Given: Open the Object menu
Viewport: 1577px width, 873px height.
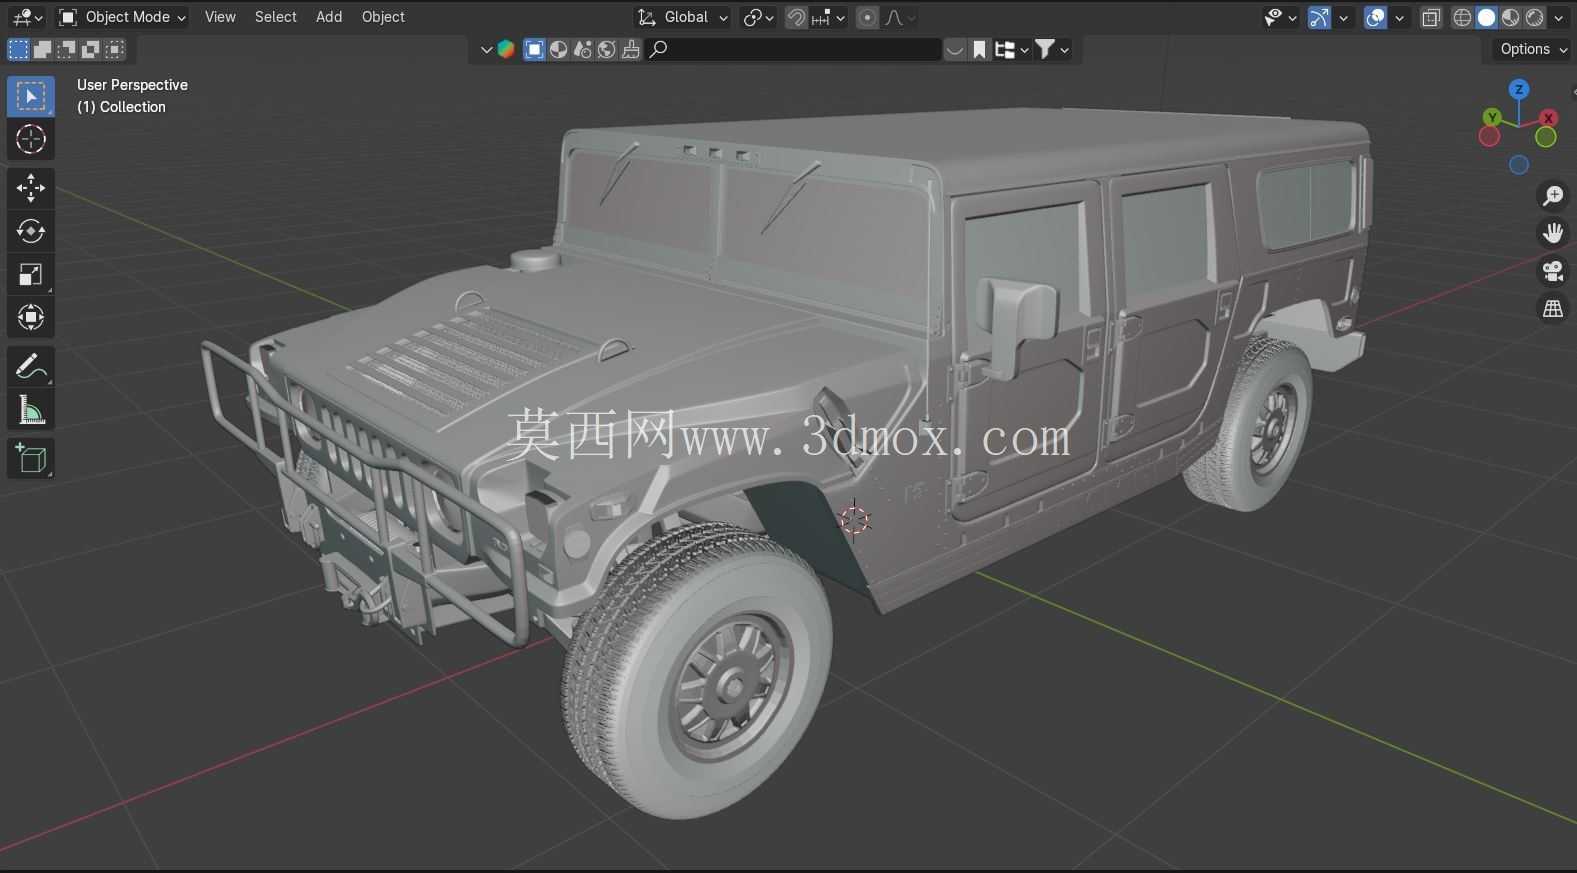Looking at the screenshot, I should coord(383,17).
